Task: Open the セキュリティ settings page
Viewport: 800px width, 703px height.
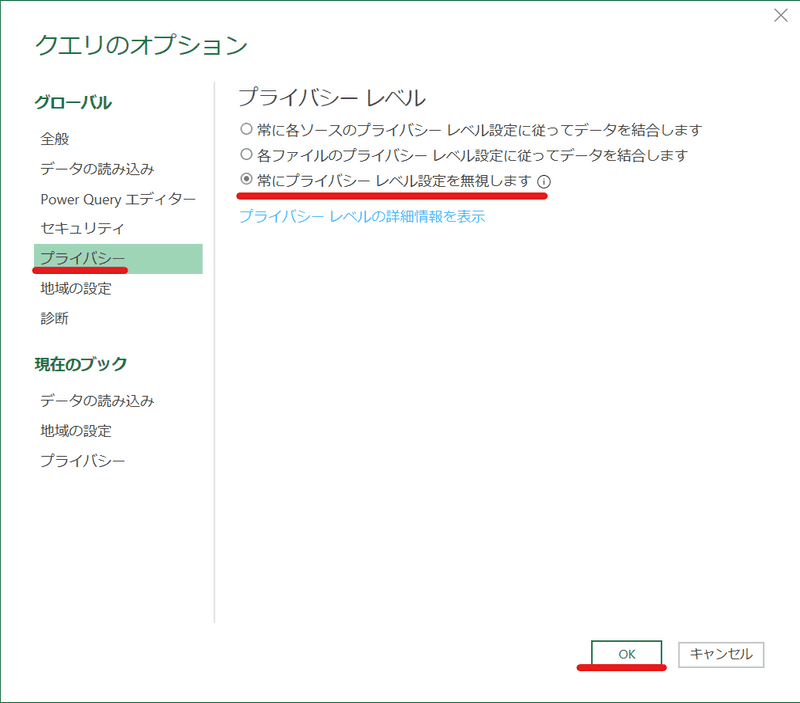Action: pyautogui.click(x=82, y=228)
